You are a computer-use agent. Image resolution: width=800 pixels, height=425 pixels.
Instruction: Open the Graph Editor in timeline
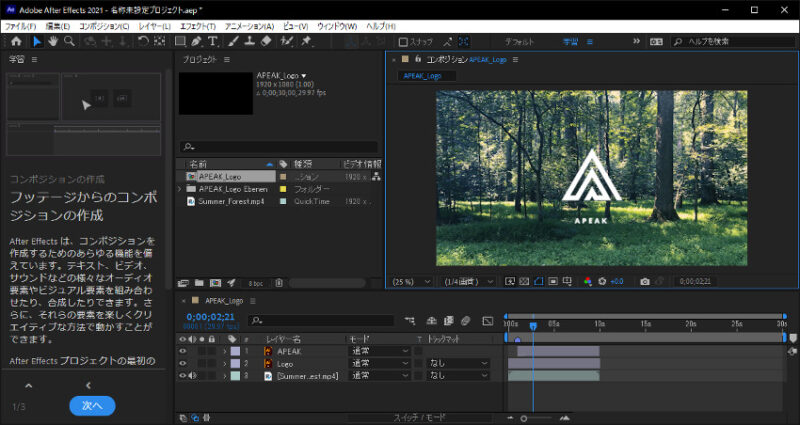(x=488, y=321)
